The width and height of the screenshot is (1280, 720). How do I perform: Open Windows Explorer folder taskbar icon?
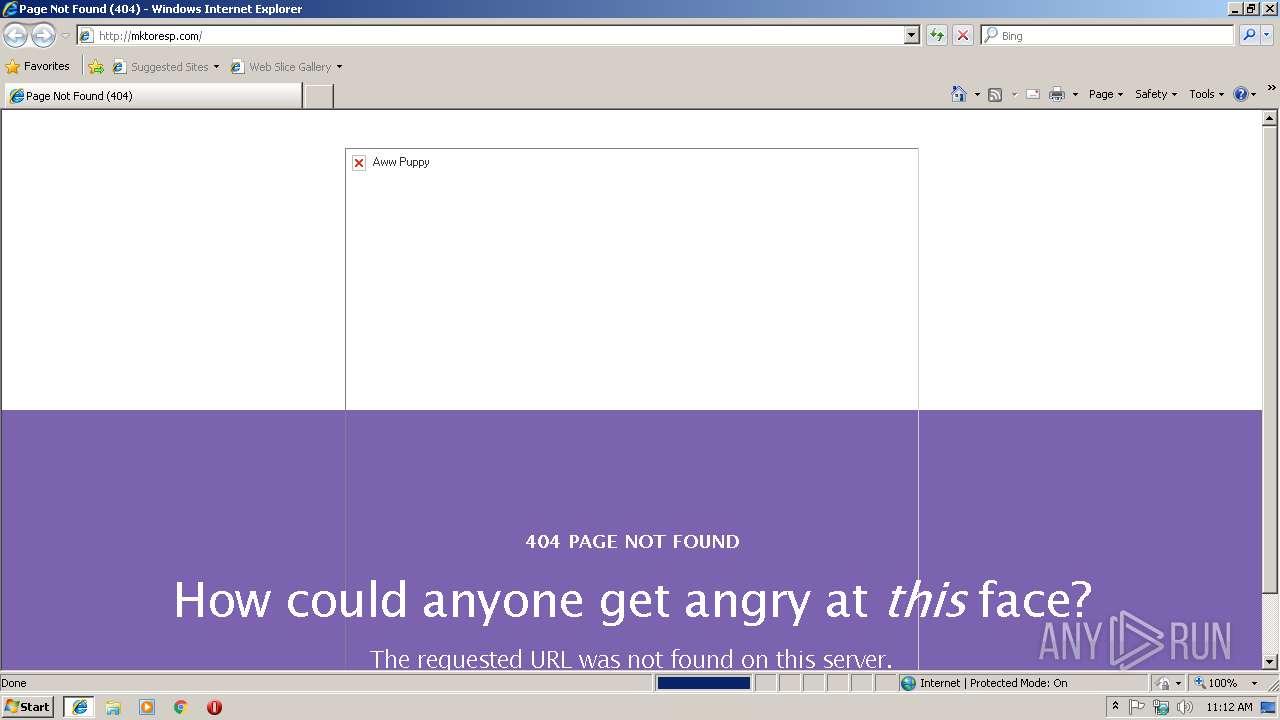(113, 707)
